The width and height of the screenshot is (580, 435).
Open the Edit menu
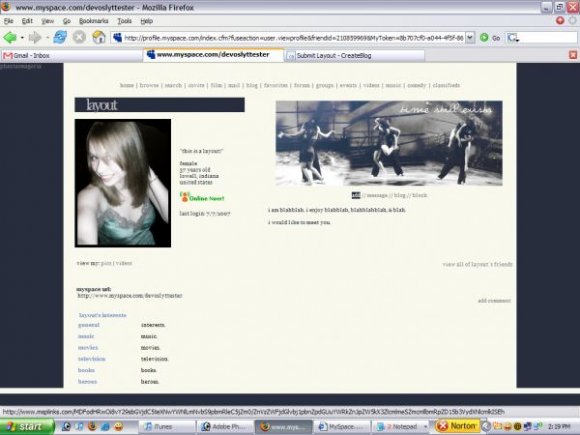click(27, 21)
